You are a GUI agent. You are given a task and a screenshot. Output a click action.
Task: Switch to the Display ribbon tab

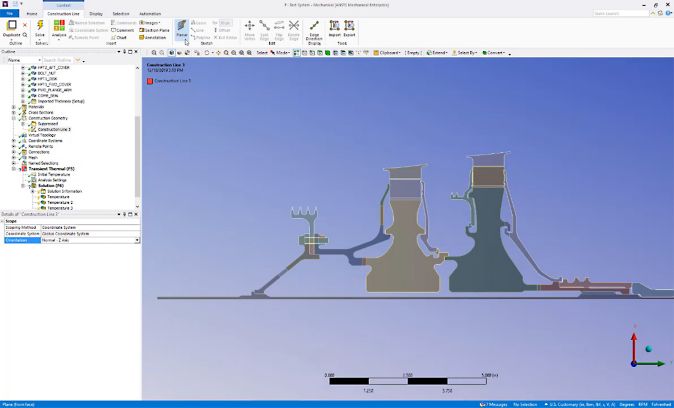[x=96, y=14]
